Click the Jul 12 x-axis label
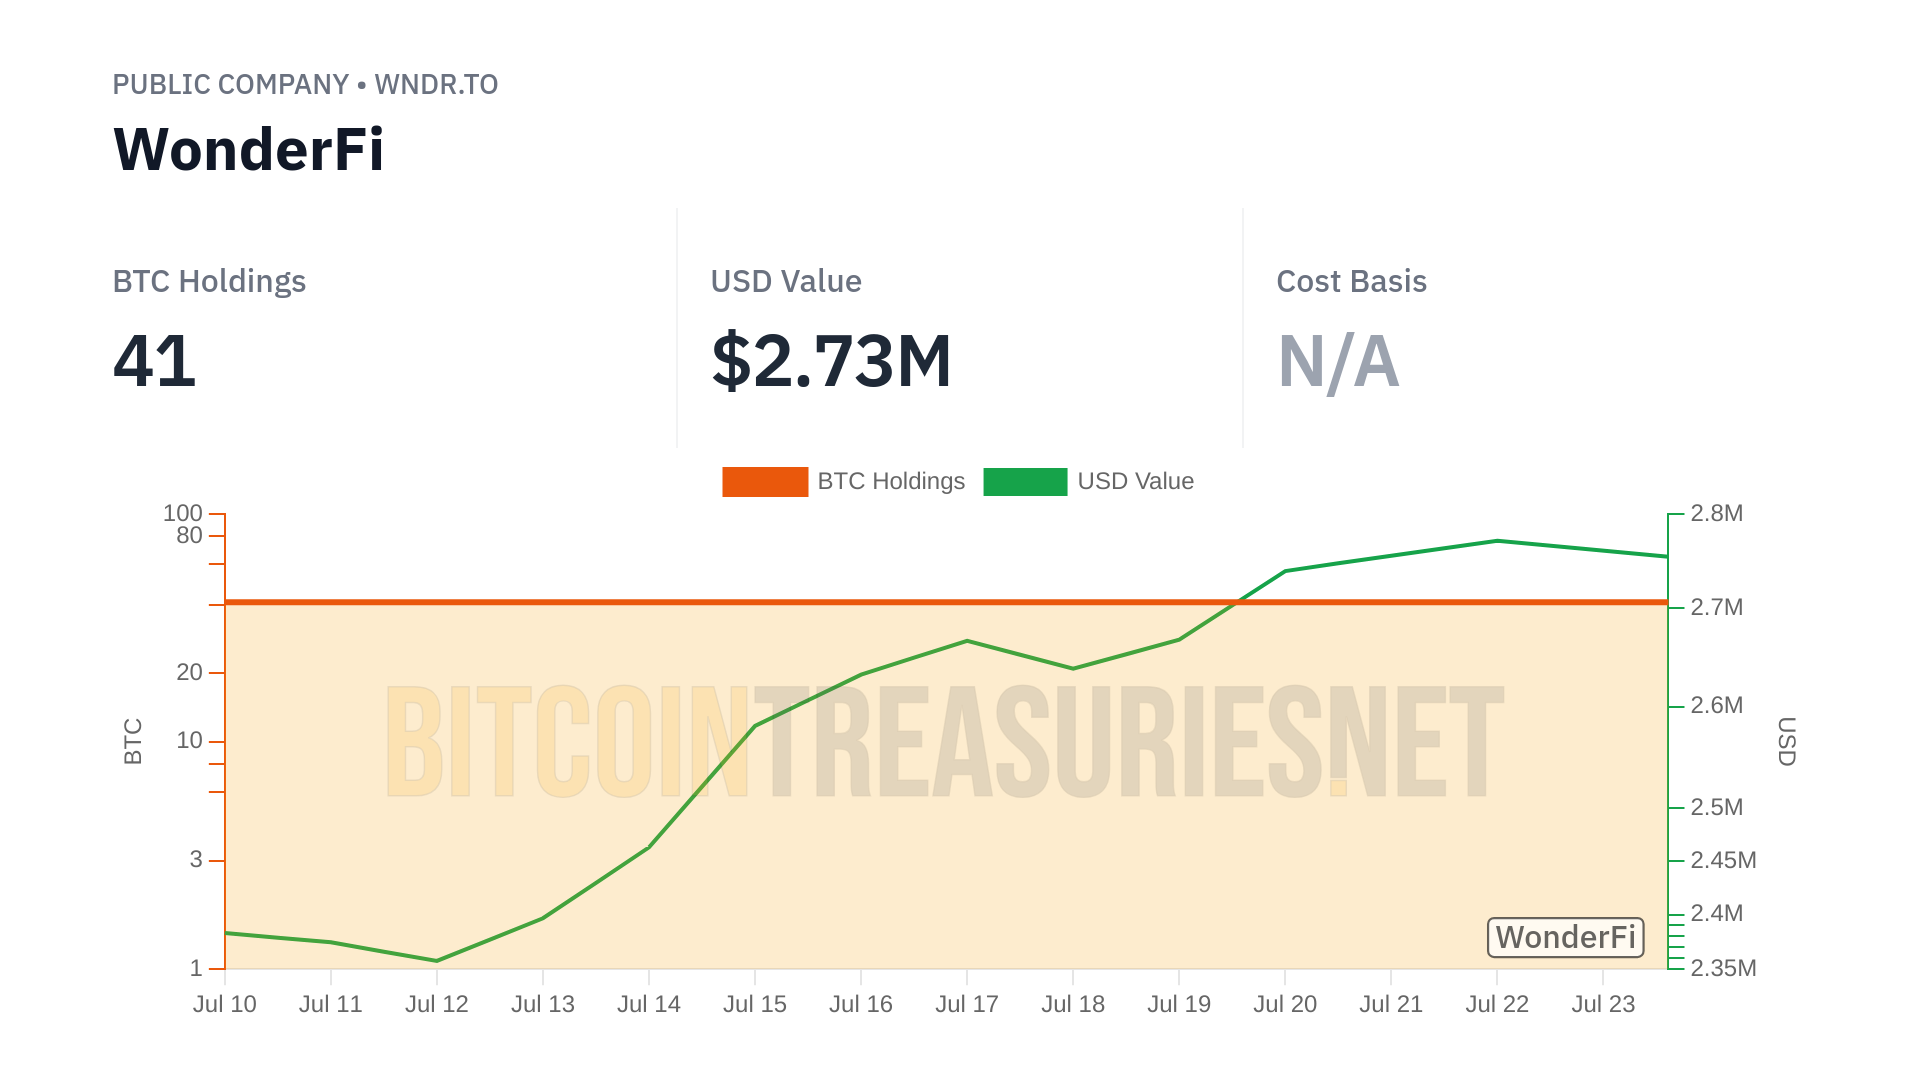The width and height of the screenshot is (1920, 1080). pyautogui.click(x=437, y=1005)
